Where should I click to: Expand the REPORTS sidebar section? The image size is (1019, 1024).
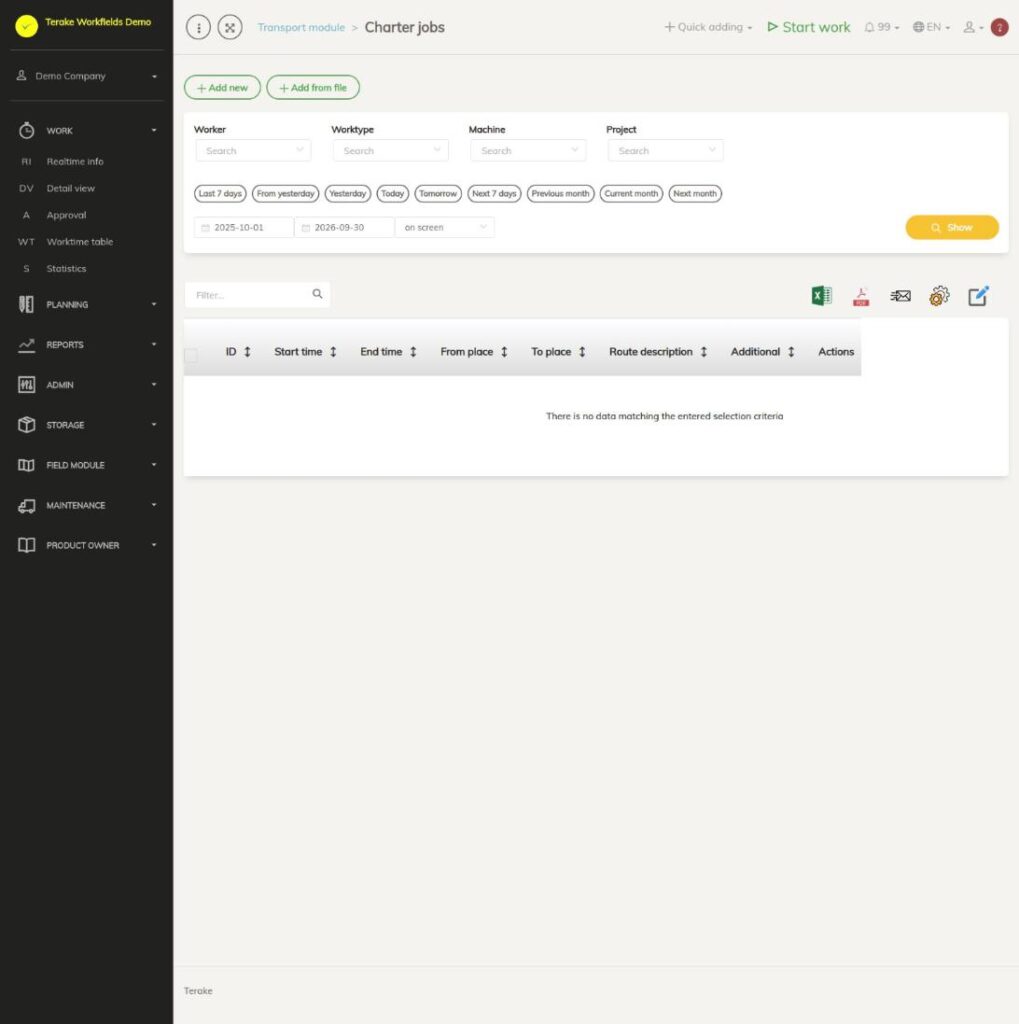86,344
